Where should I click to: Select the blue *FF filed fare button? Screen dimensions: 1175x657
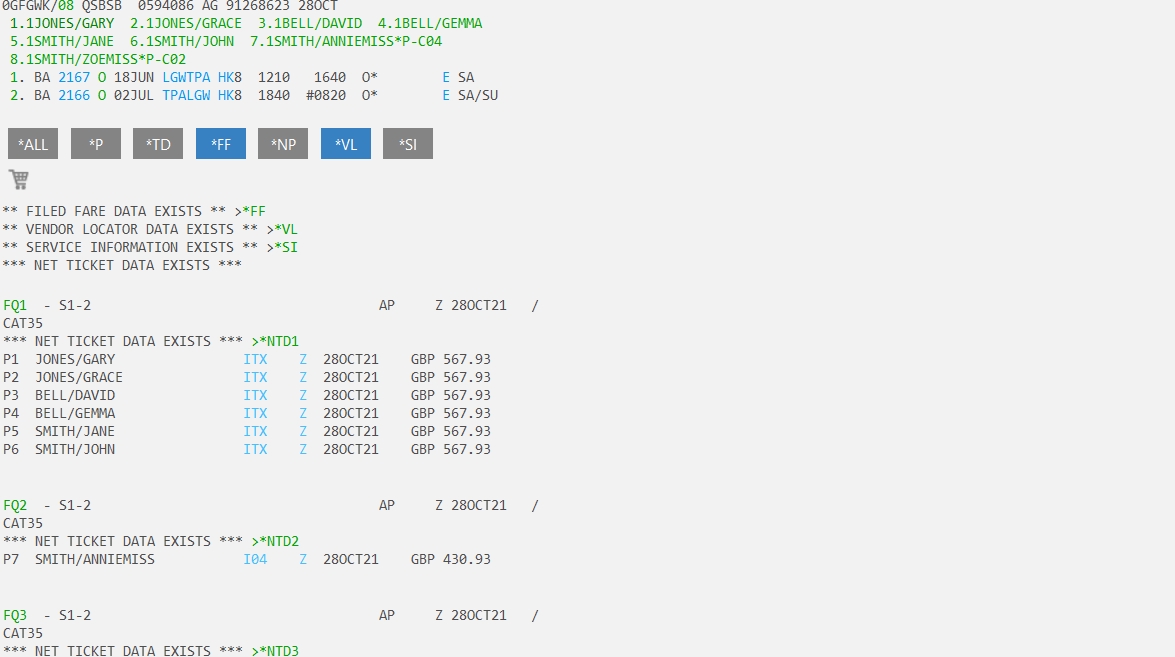(221, 144)
